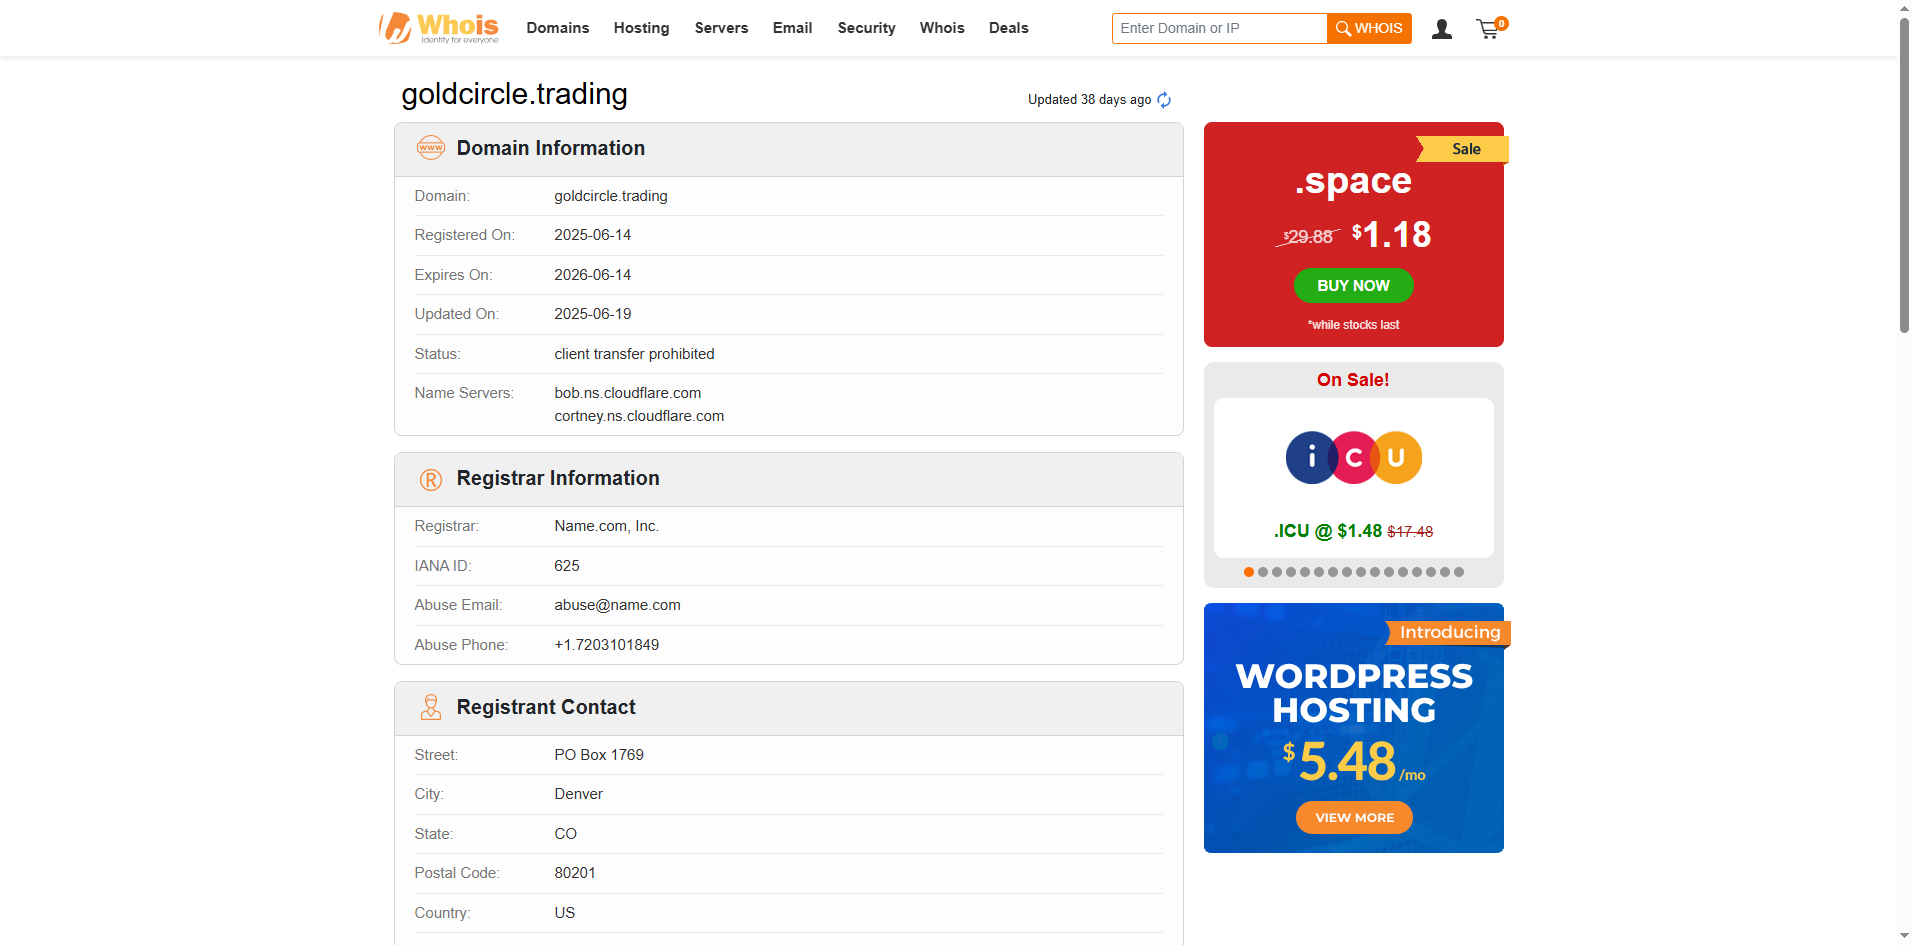This screenshot has height=945, width=1912.
Task: Click the www globe icon beside Domain Information
Action: (x=431, y=148)
